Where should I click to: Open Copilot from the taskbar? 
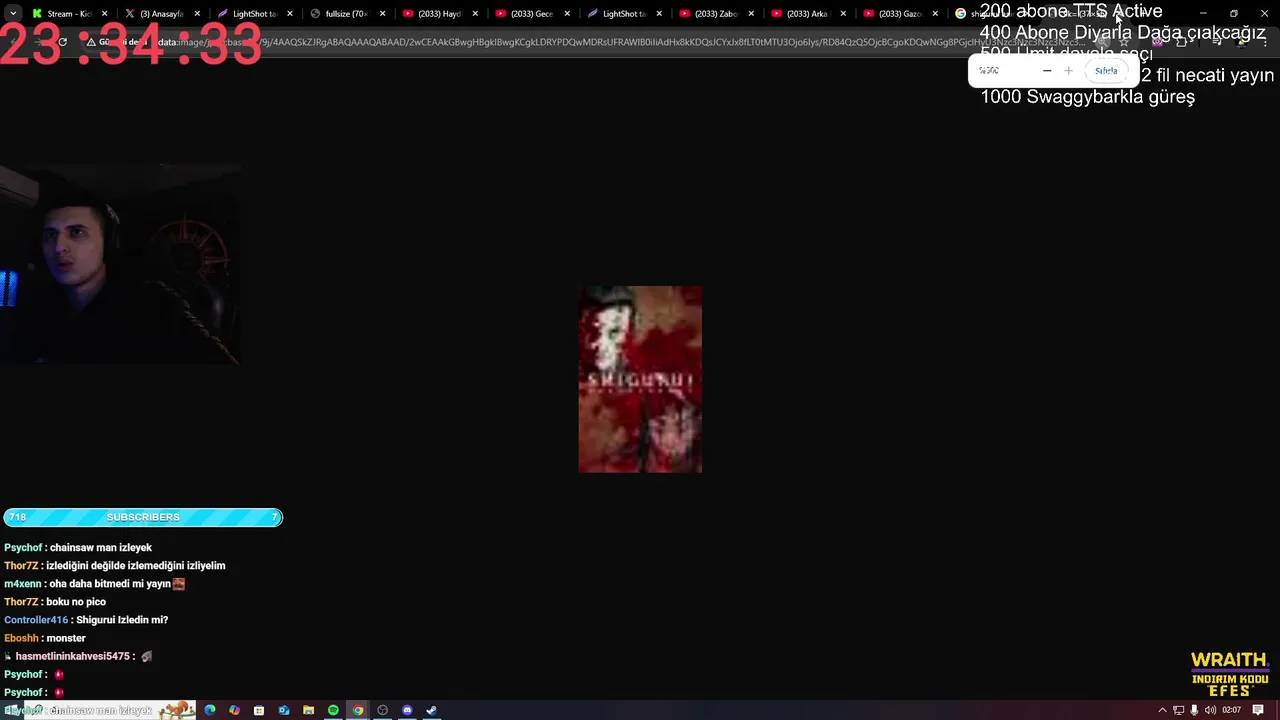coord(234,710)
